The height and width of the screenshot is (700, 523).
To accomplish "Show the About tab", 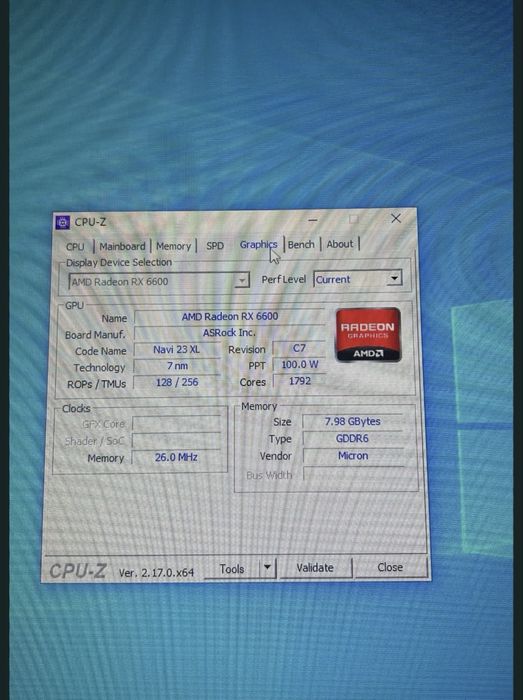I will click(340, 244).
